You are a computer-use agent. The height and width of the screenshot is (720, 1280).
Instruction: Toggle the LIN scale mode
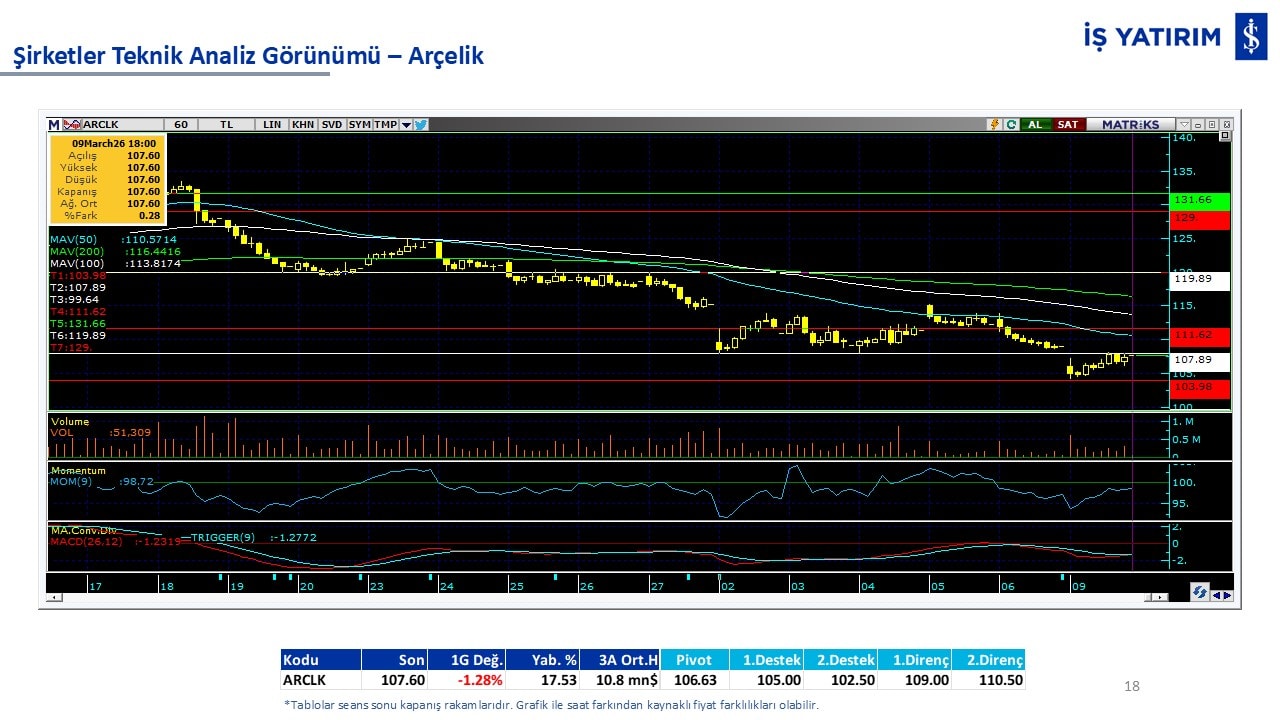pyautogui.click(x=272, y=125)
